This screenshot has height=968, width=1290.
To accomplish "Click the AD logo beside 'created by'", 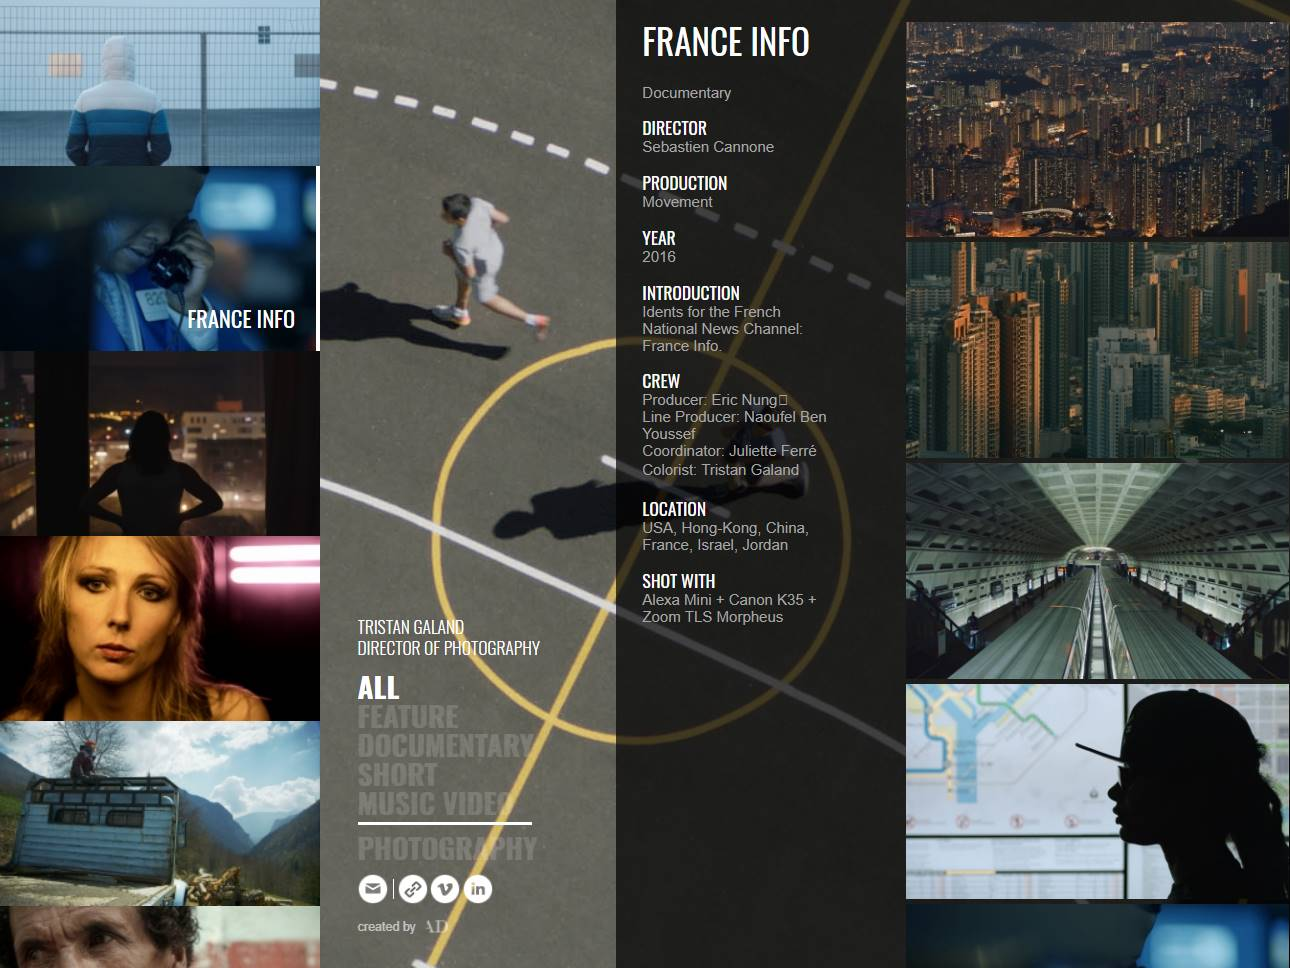I will [436, 926].
